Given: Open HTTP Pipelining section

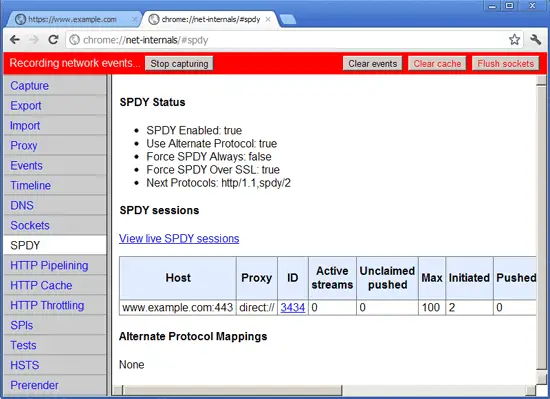Looking at the screenshot, I should click(55, 265).
